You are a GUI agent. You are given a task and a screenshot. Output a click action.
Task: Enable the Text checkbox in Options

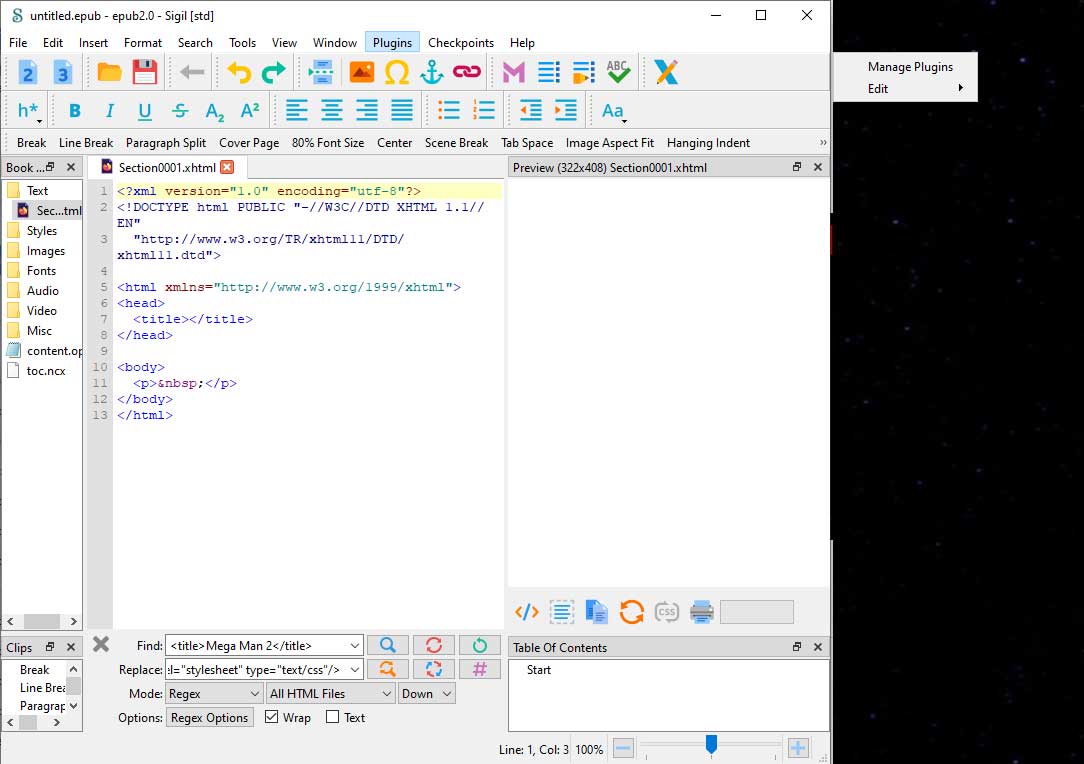coord(333,718)
